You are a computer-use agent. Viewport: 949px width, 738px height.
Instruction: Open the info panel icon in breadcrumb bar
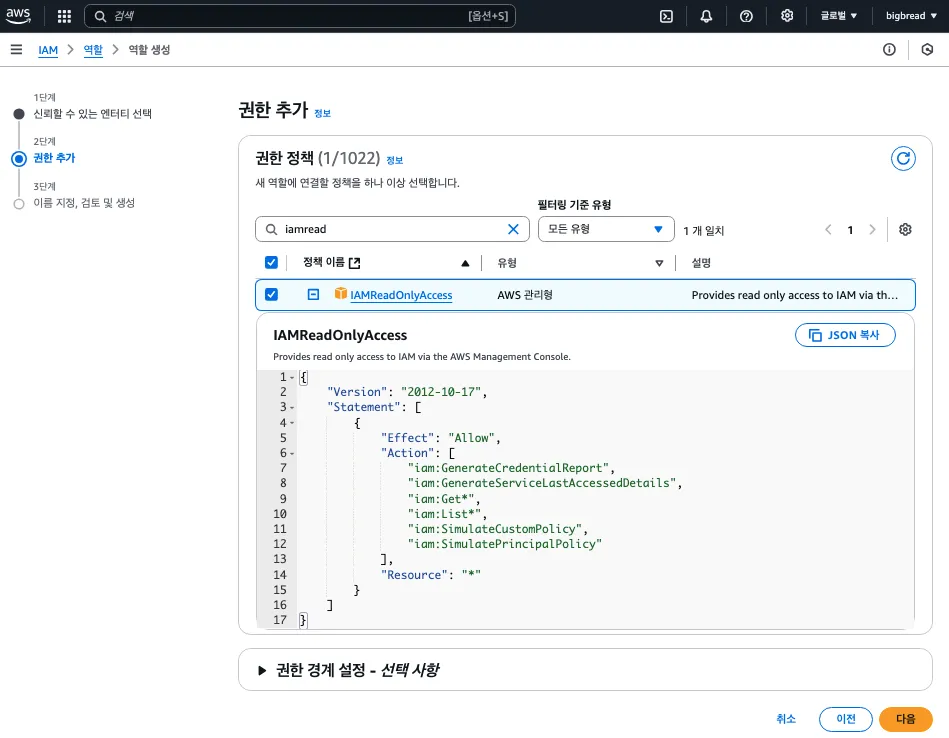pyautogui.click(x=888, y=50)
